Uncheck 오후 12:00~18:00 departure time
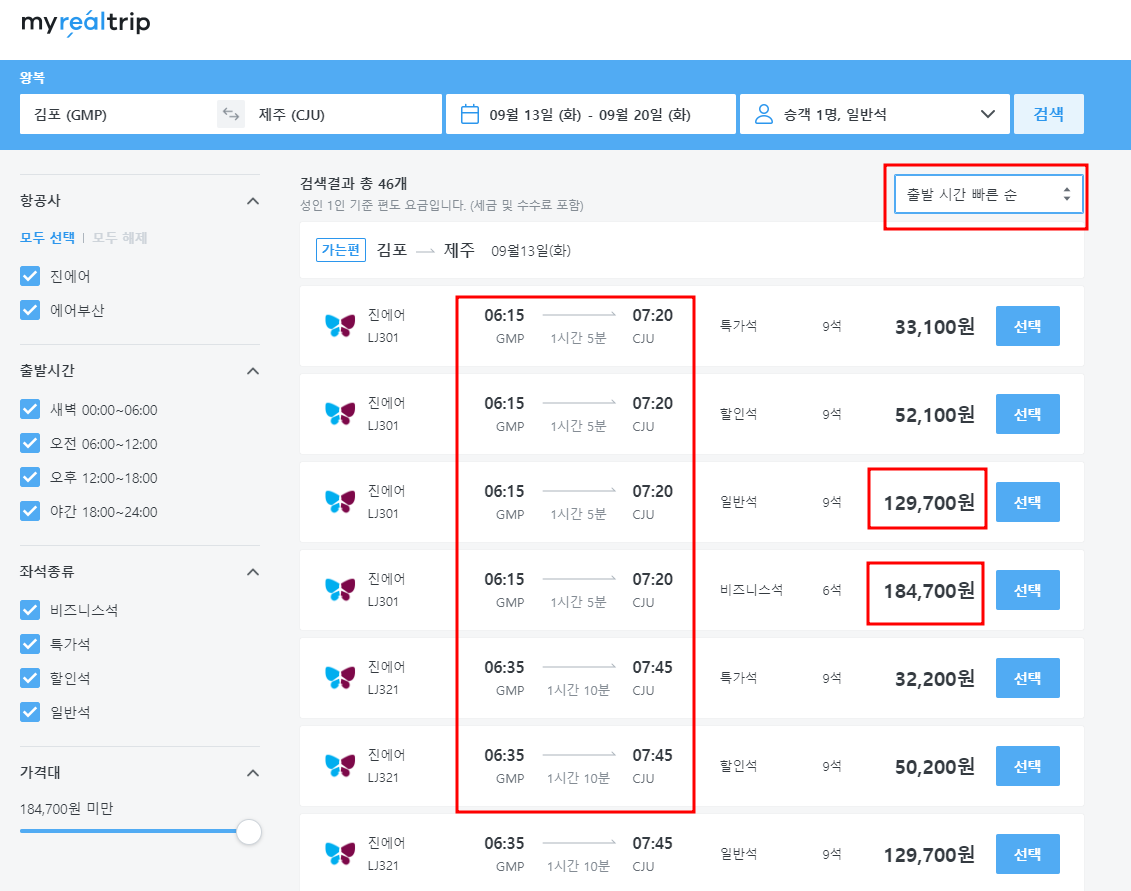Image resolution: width=1131 pixels, height=891 pixels. [30, 477]
